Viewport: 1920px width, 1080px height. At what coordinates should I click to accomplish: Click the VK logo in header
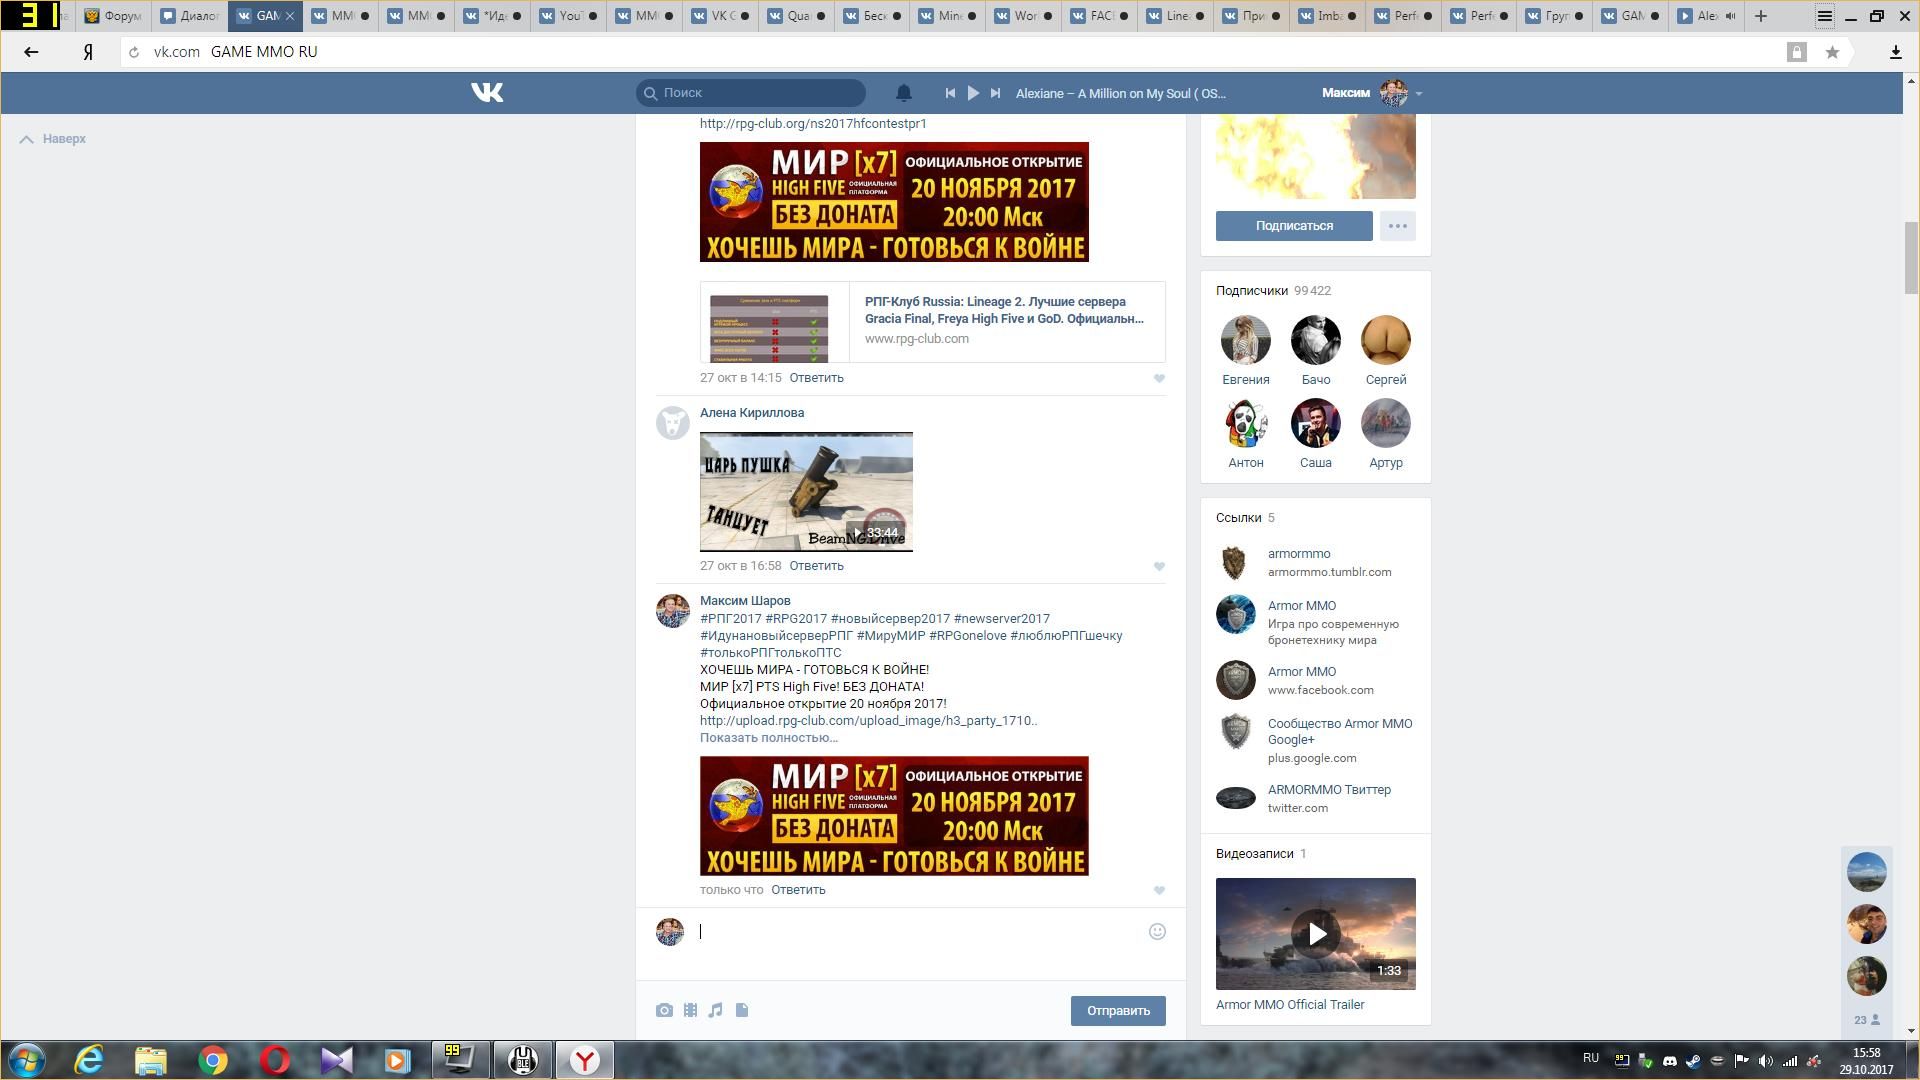tap(487, 93)
